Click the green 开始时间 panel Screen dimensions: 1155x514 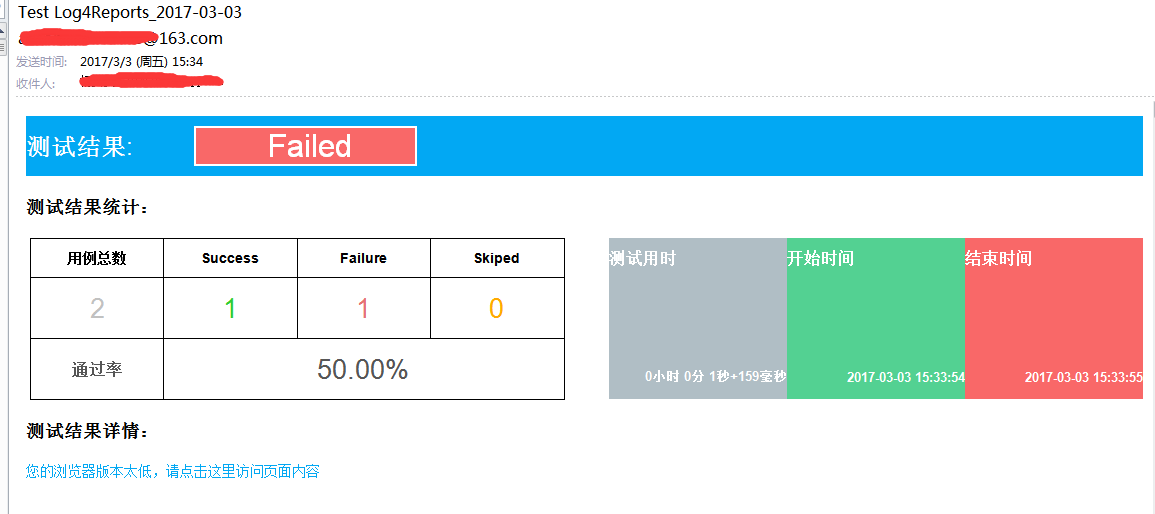point(876,318)
